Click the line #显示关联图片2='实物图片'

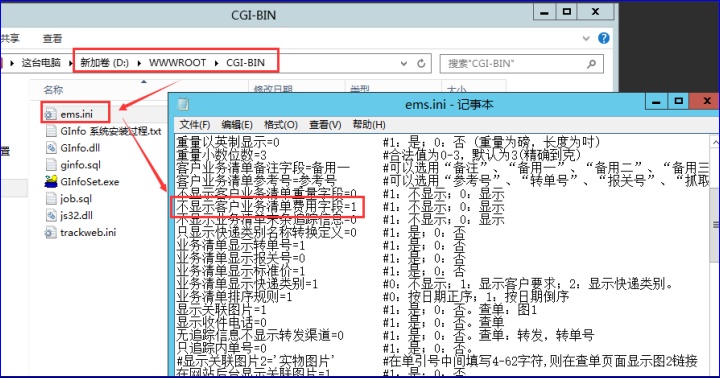(x=255, y=361)
